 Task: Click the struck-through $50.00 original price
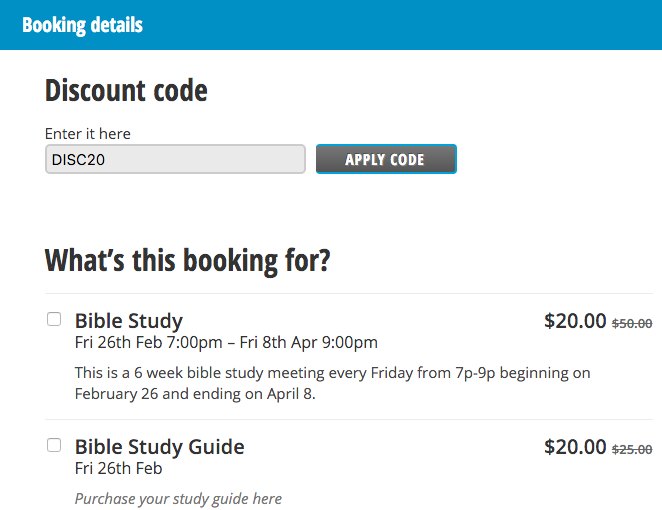pos(632,323)
